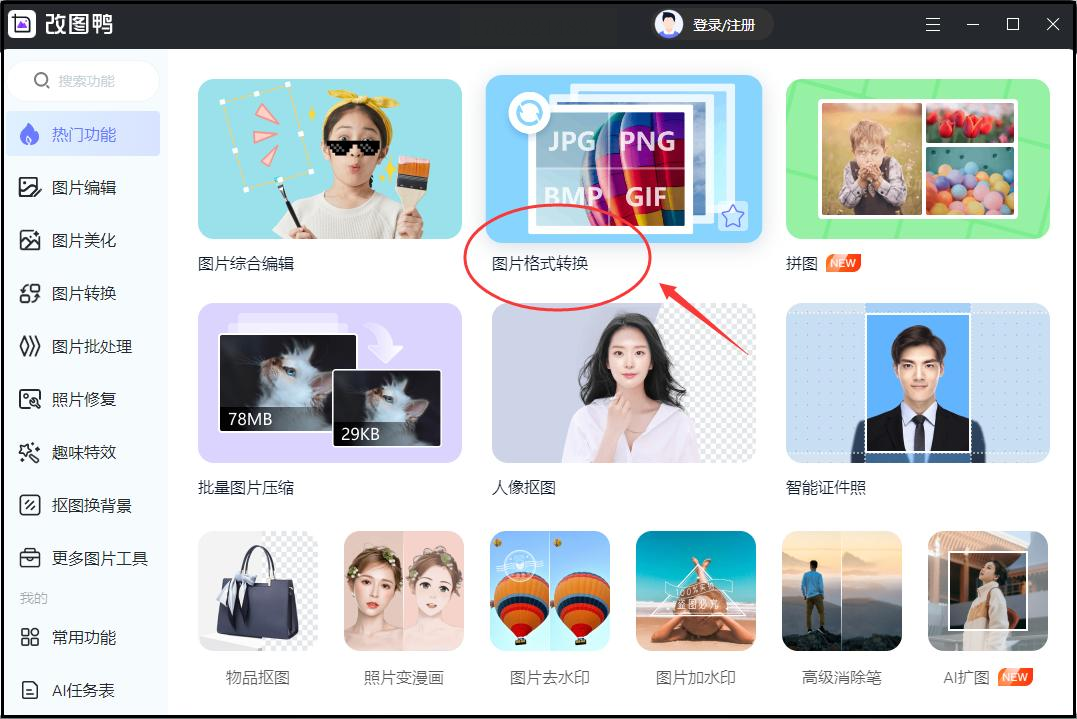1077x719 pixels.
Task: Select the 热门功能 flame icon
Action: pos(29,135)
